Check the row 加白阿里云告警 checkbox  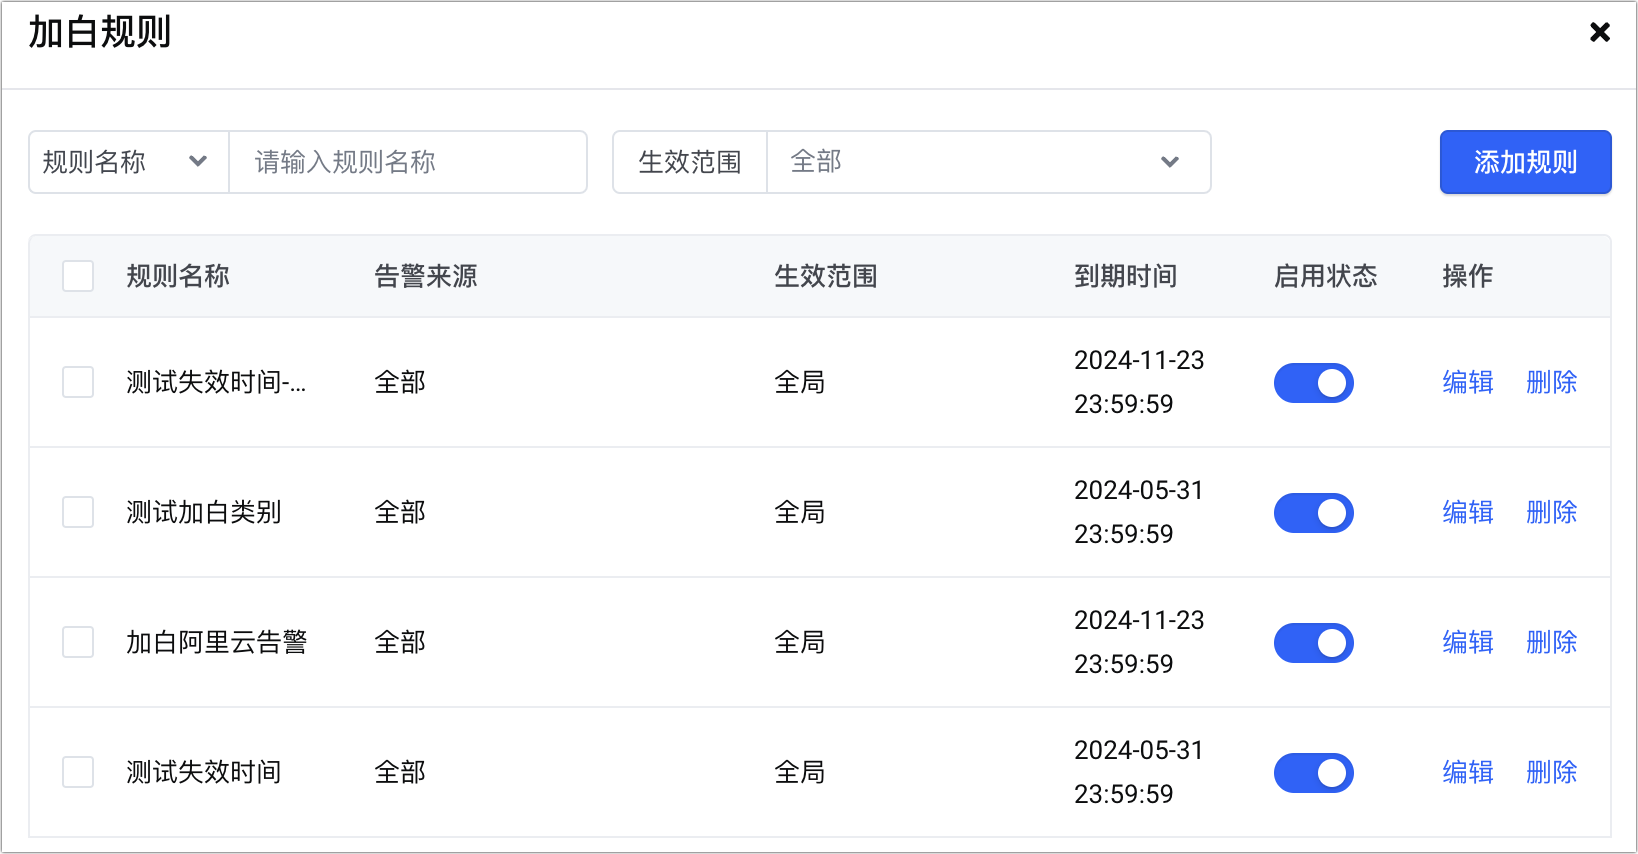pos(78,642)
